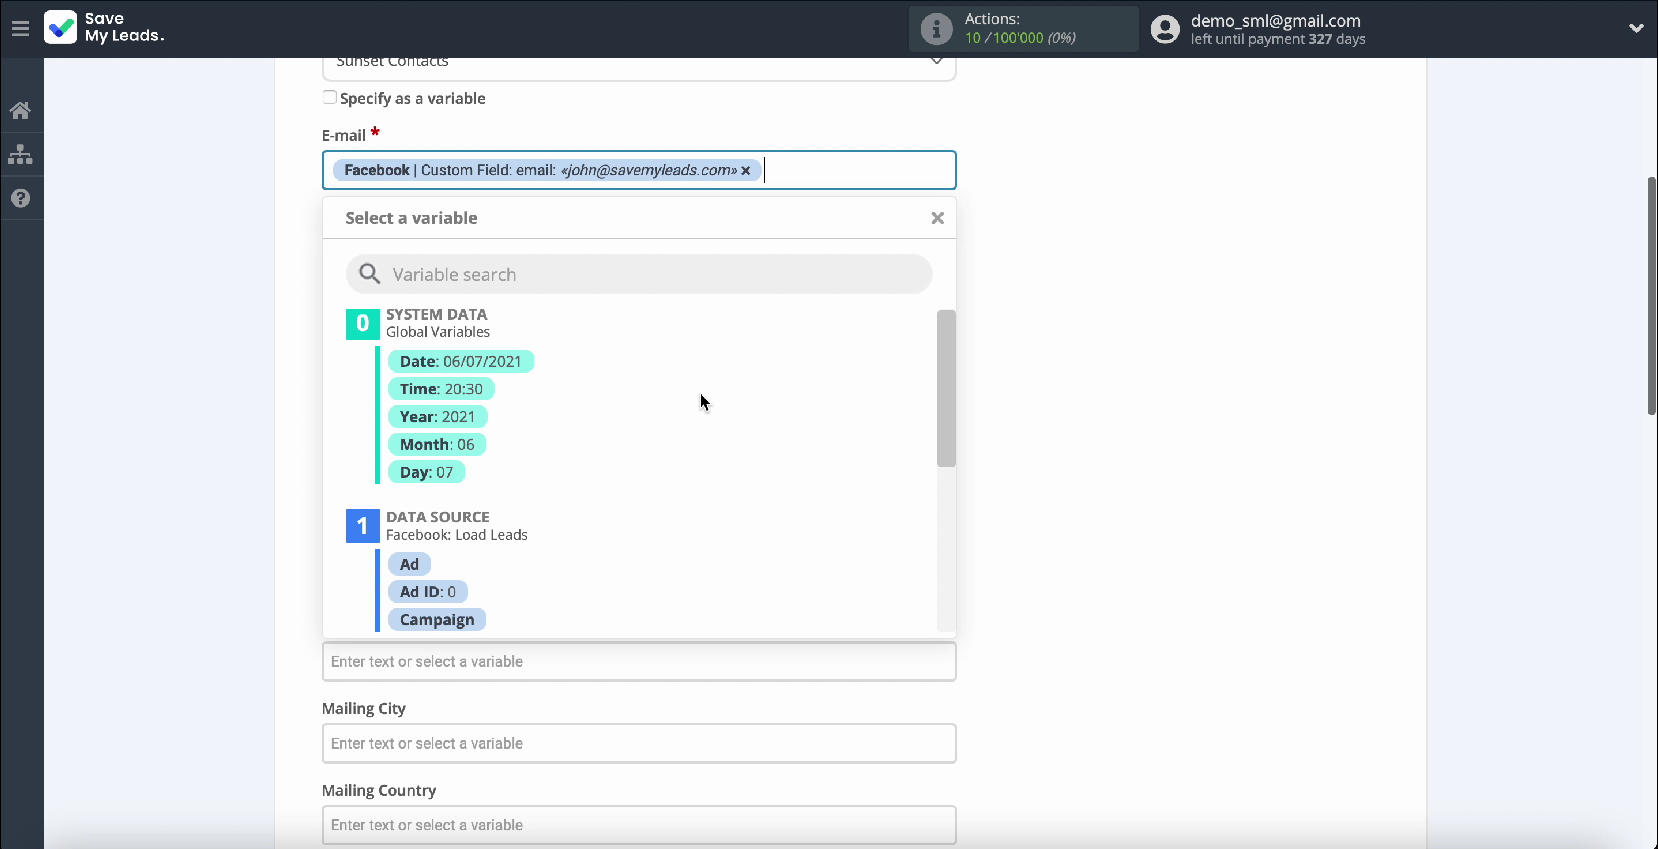Select the Date: 06/07/2021 variable
Image resolution: width=1658 pixels, height=849 pixels.
pos(461,361)
